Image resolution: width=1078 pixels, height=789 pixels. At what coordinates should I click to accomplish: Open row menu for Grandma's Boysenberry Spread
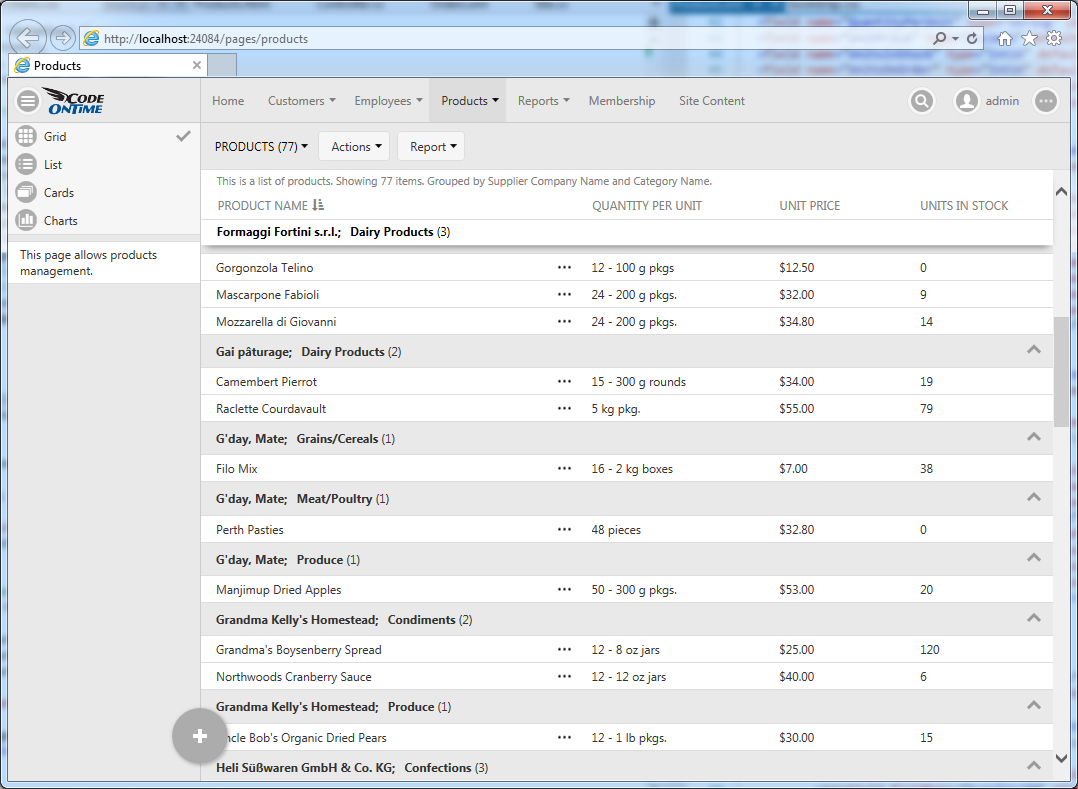[564, 649]
